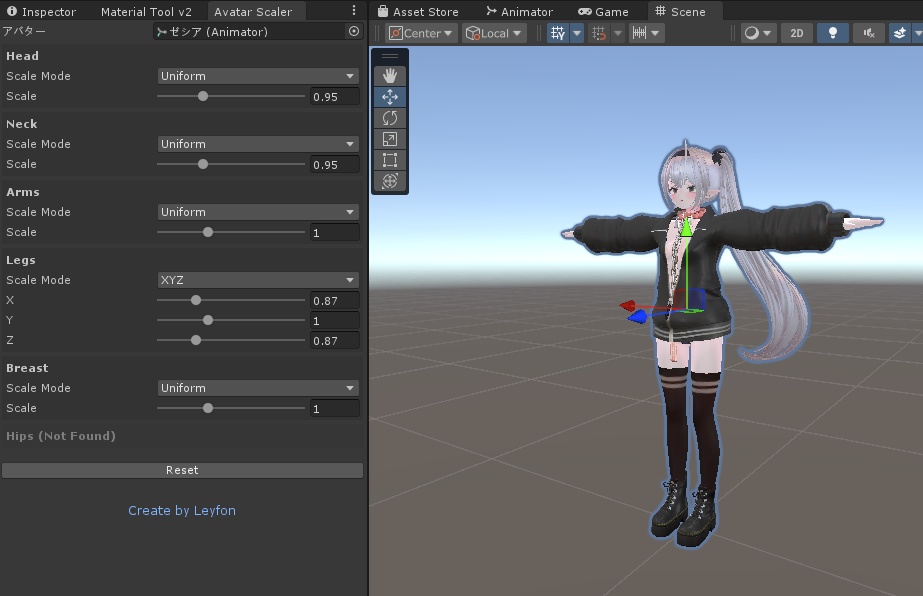Click the Legs Z value field
Screen dimensions: 923x596
334,340
